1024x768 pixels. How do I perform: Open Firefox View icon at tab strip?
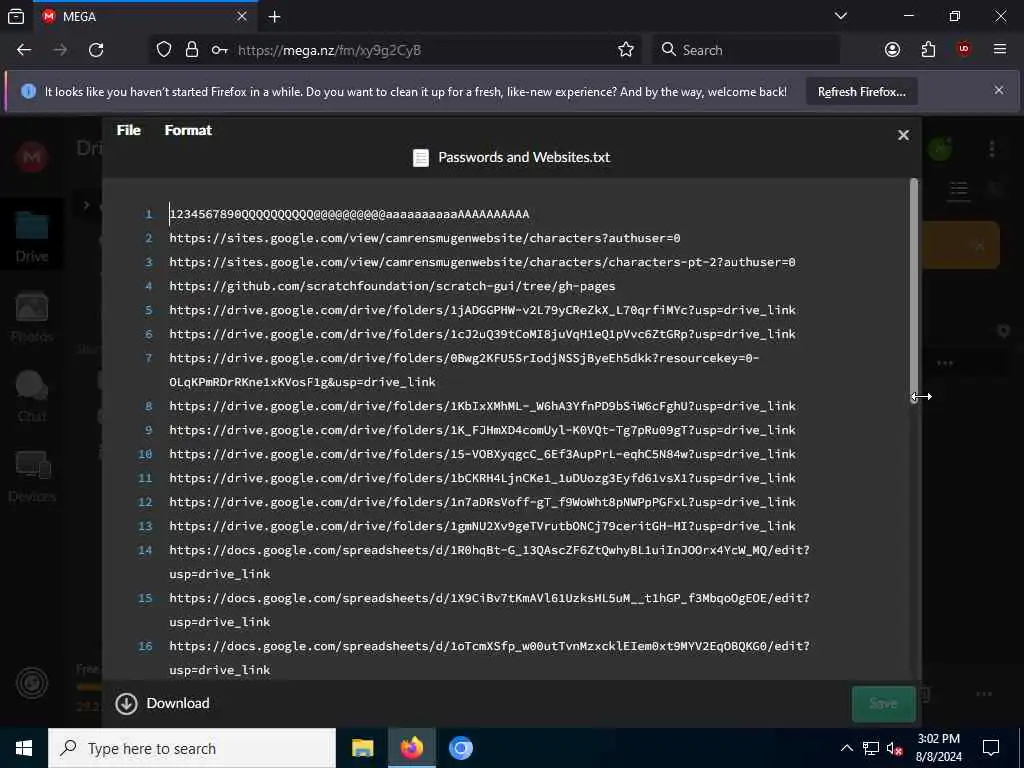click(16, 16)
